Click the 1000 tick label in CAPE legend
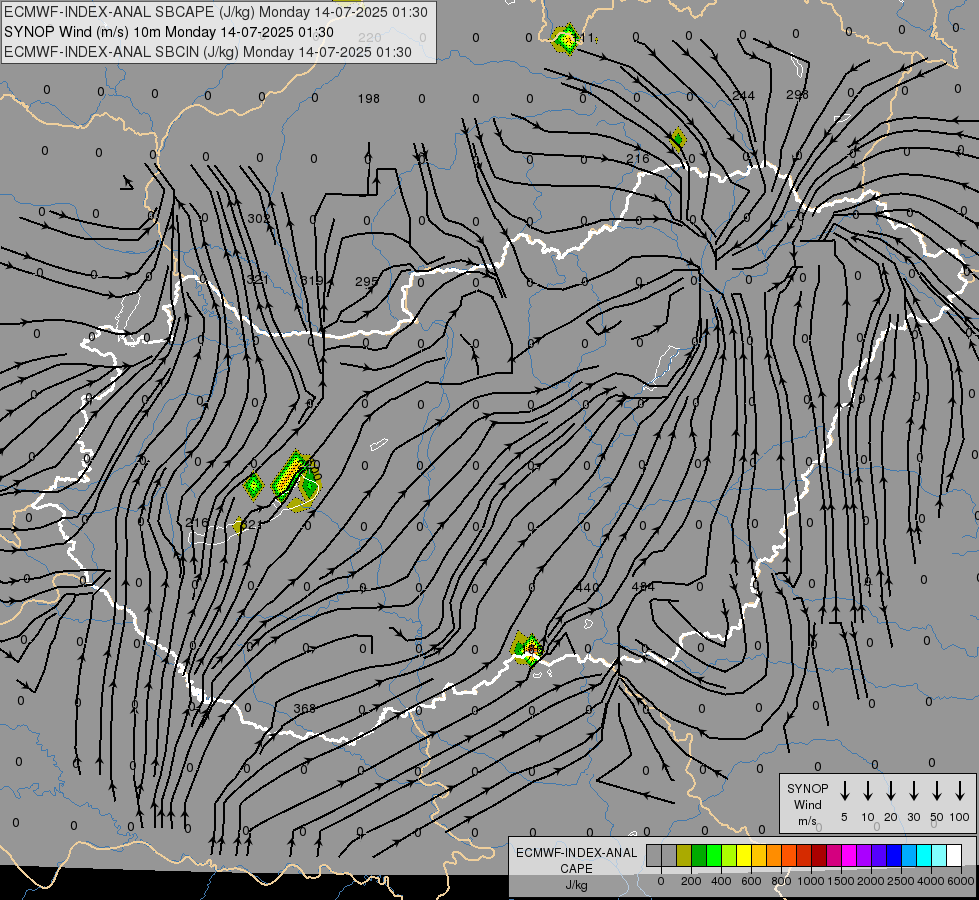Viewport: 979px width, 900px height. tap(810, 881)
